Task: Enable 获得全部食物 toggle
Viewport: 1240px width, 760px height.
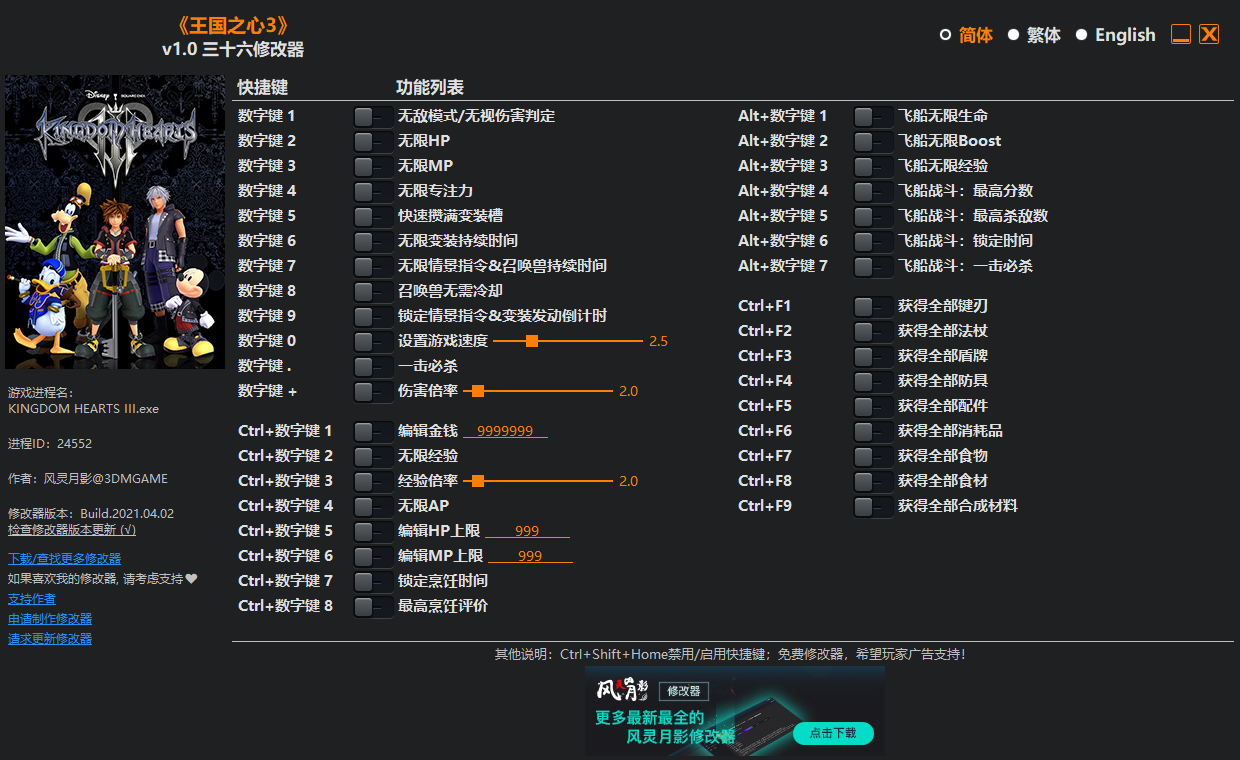Action: [x=873, y=456]
